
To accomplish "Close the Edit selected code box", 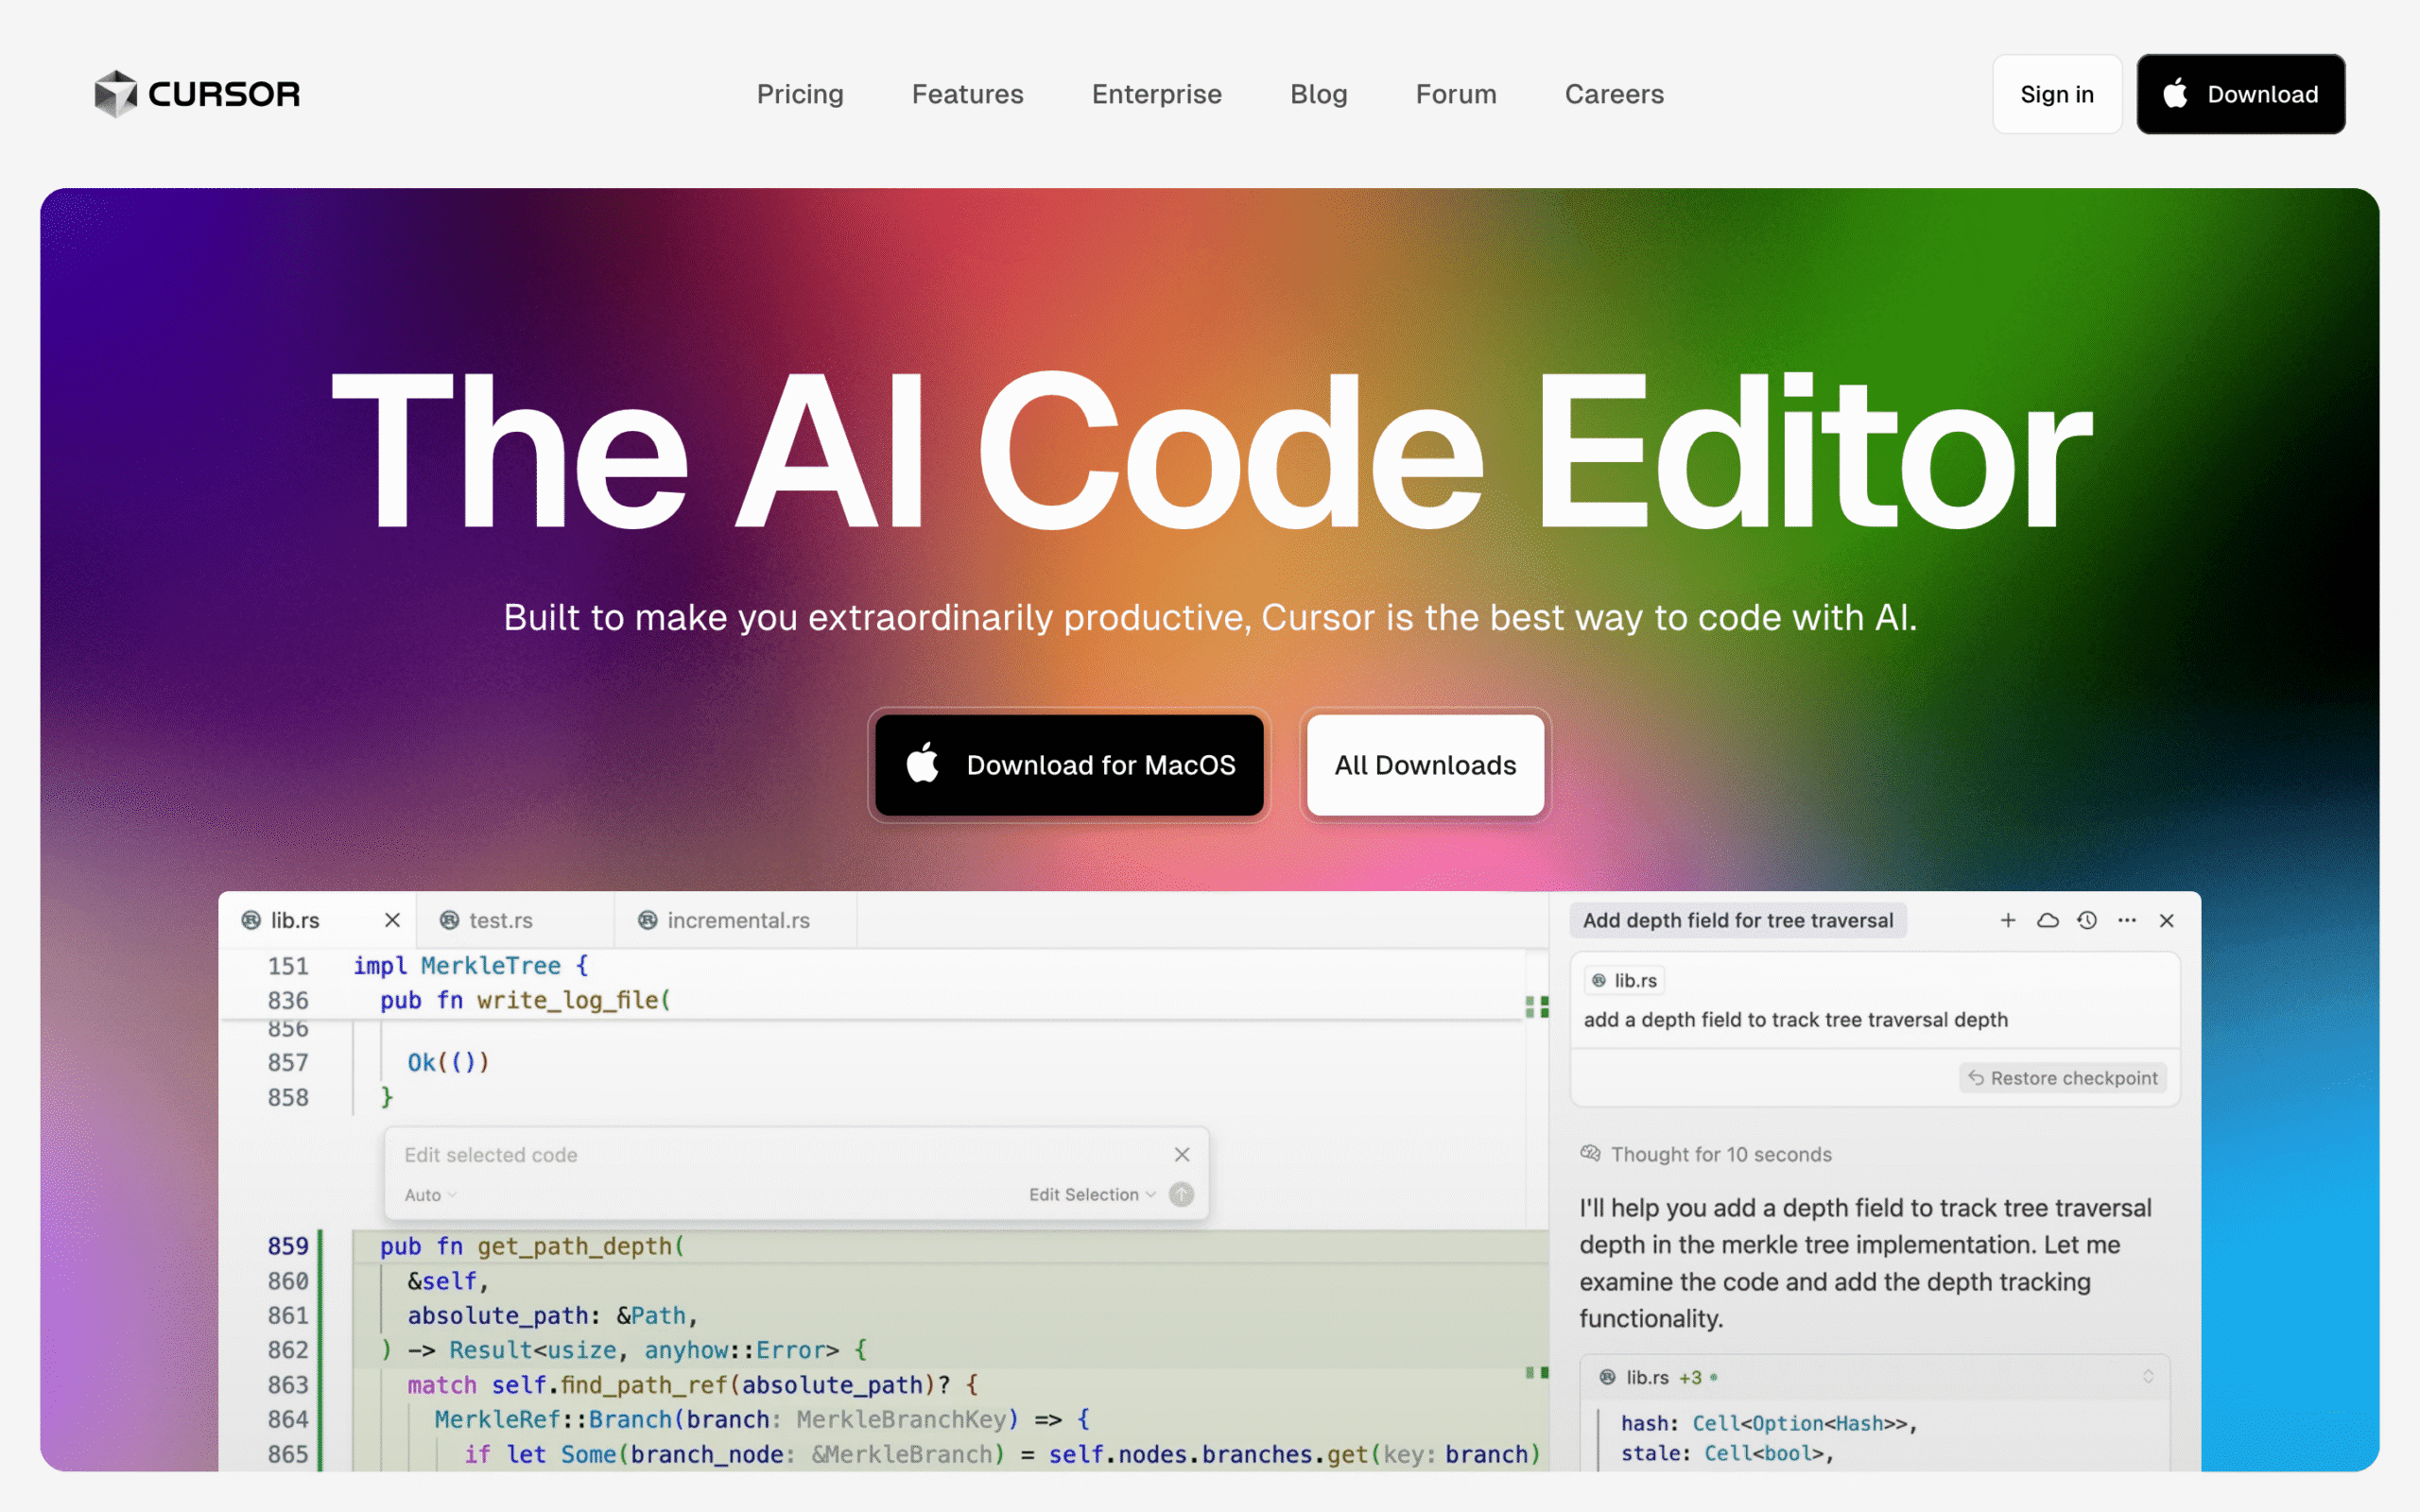I will tap(1181, 1154).
